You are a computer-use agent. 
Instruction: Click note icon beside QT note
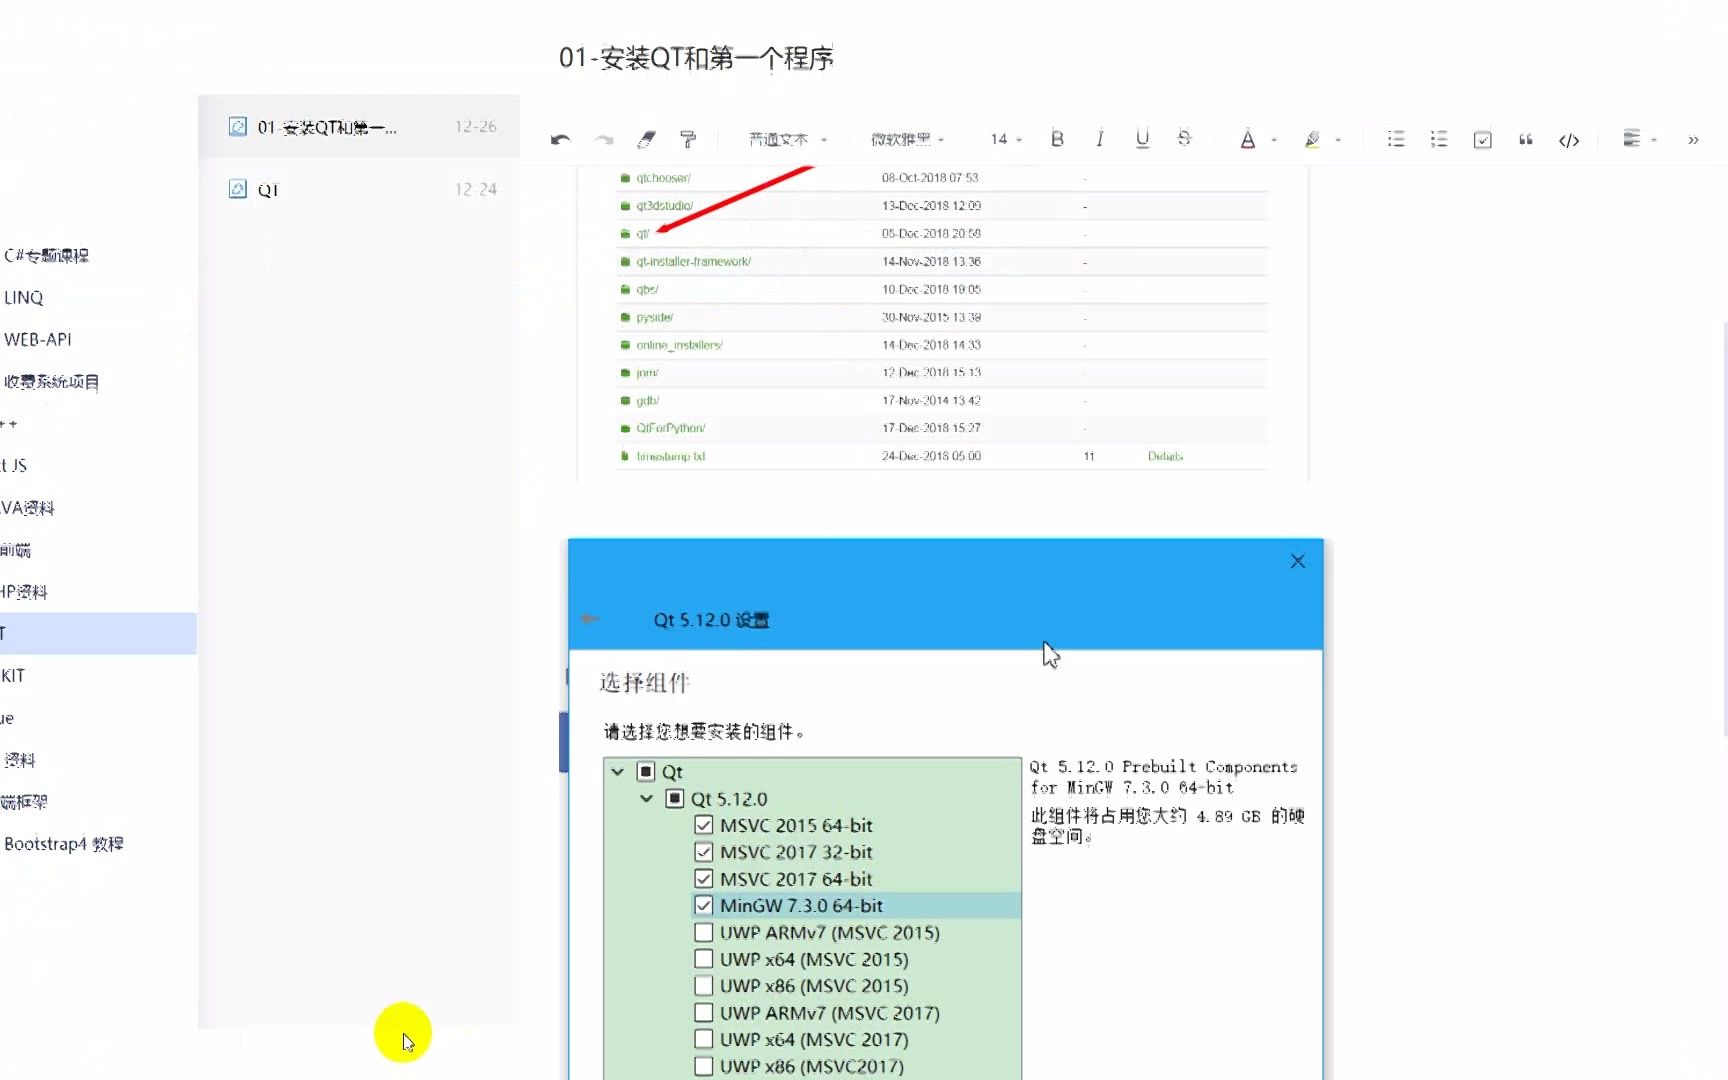[x=238, y=189]
